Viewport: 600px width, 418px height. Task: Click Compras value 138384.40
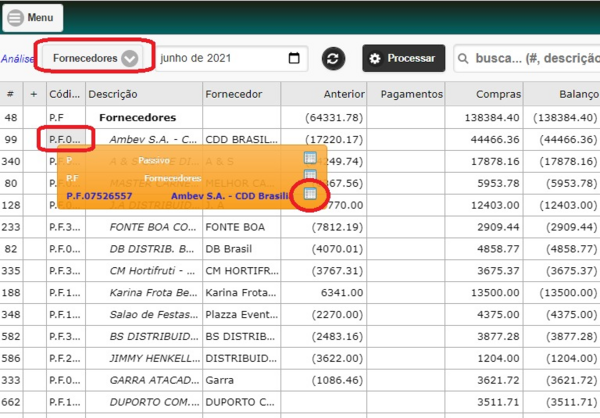[x=492, y=118]
